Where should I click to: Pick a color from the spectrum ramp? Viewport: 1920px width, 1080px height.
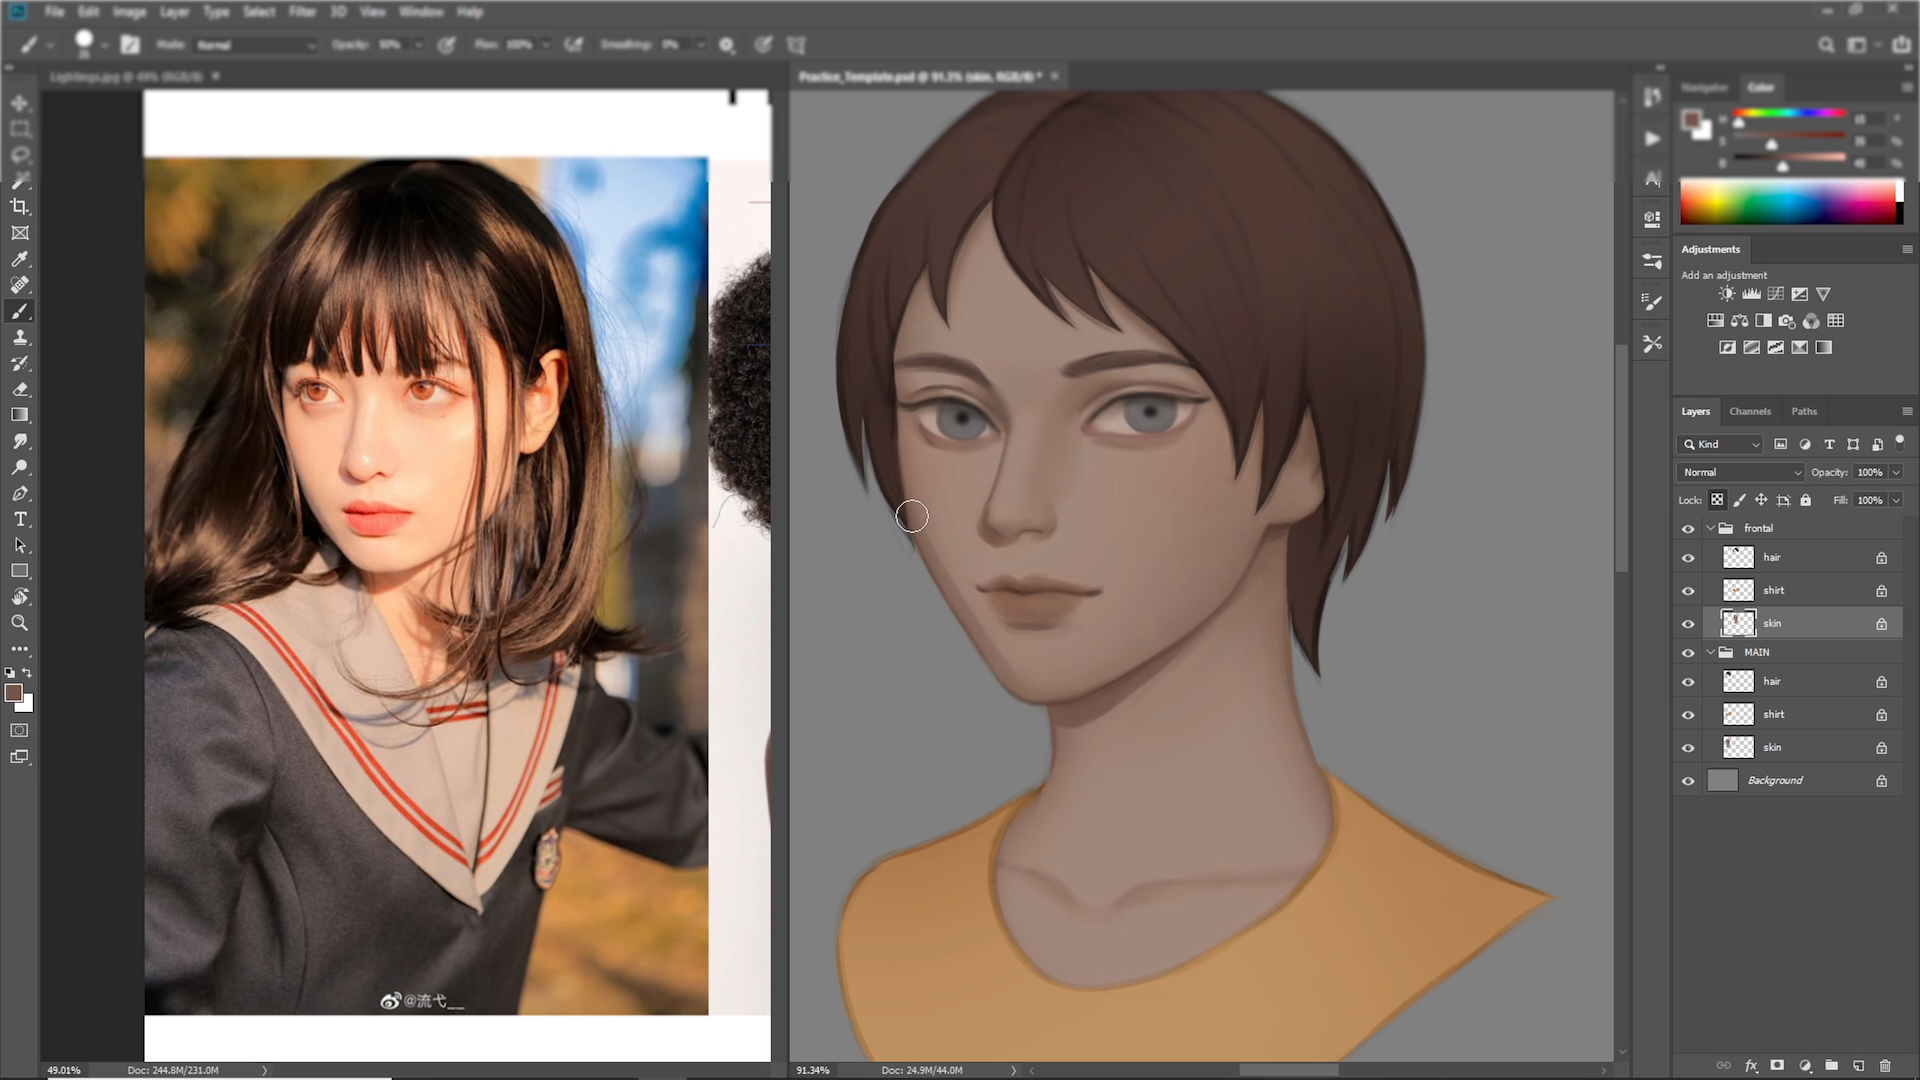pos(1788,202)
